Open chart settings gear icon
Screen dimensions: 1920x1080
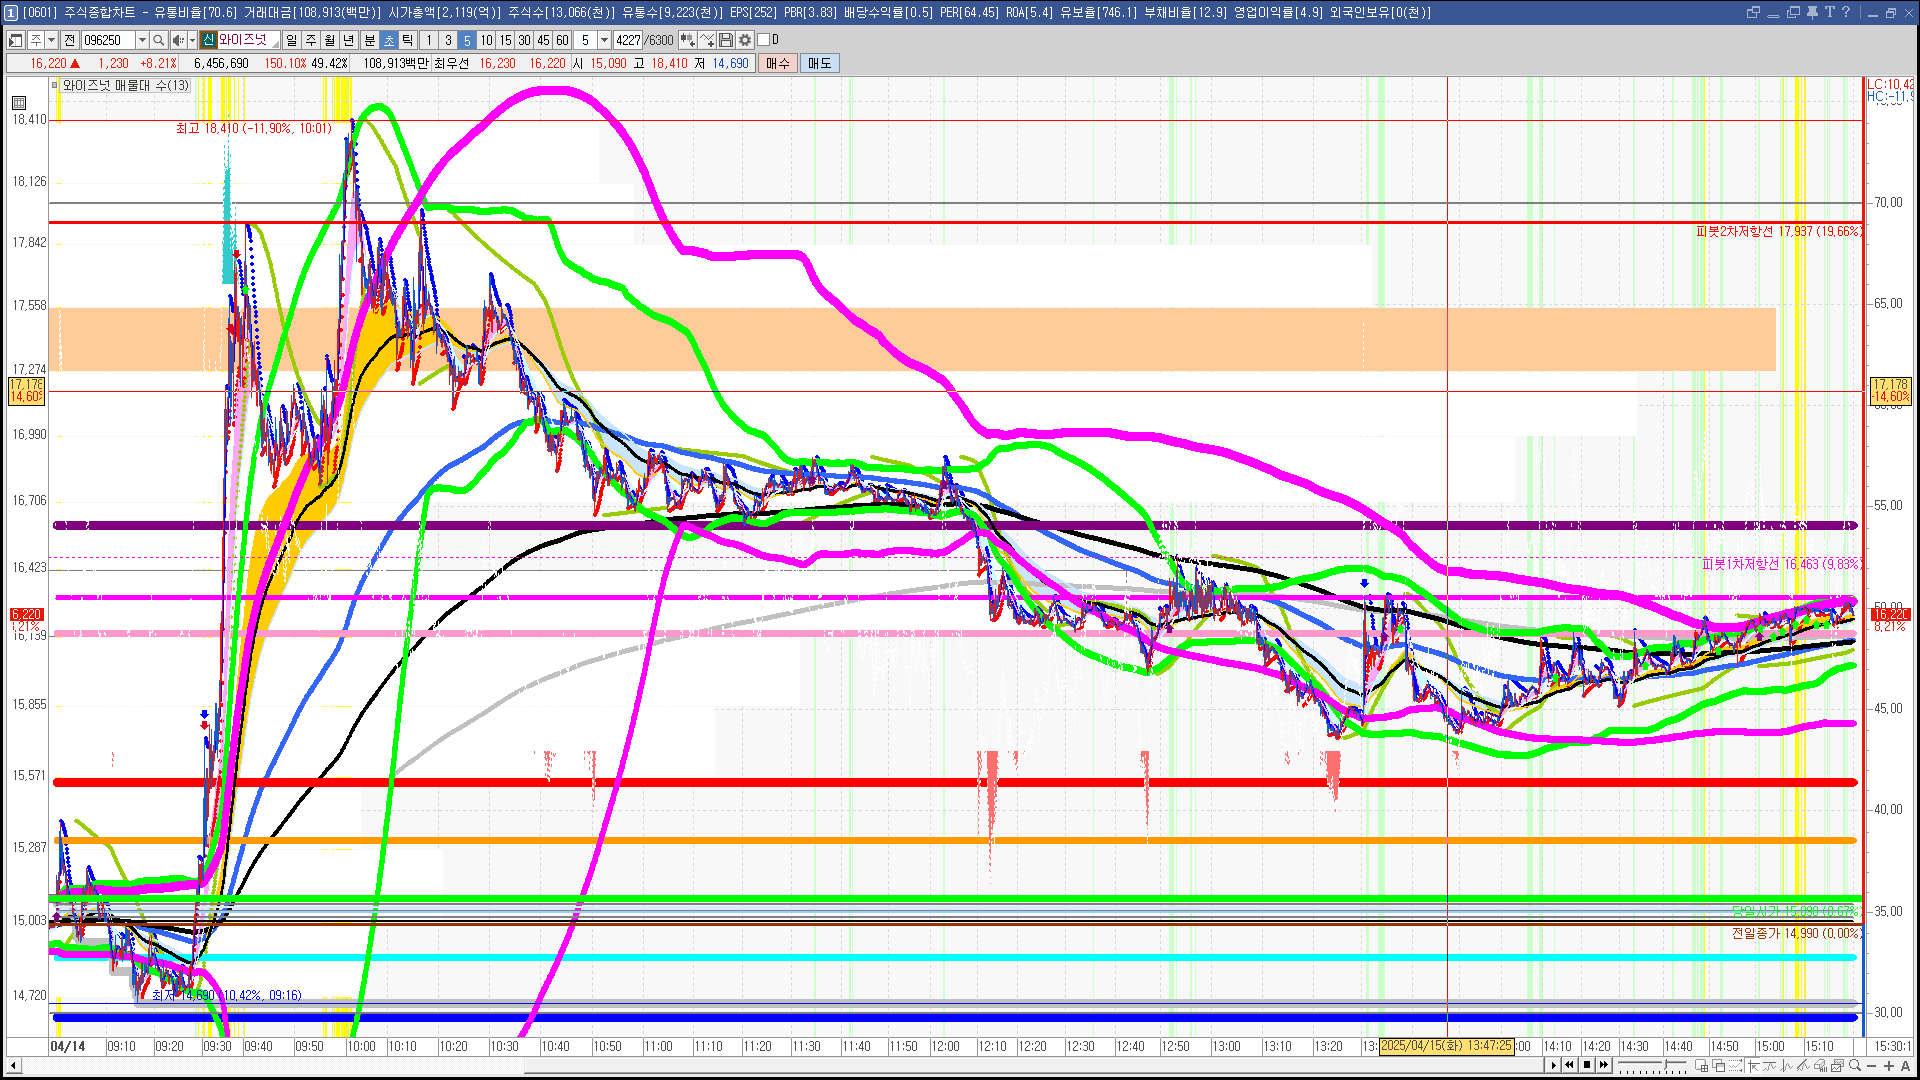pyautogui.click(x=745, y=40)
